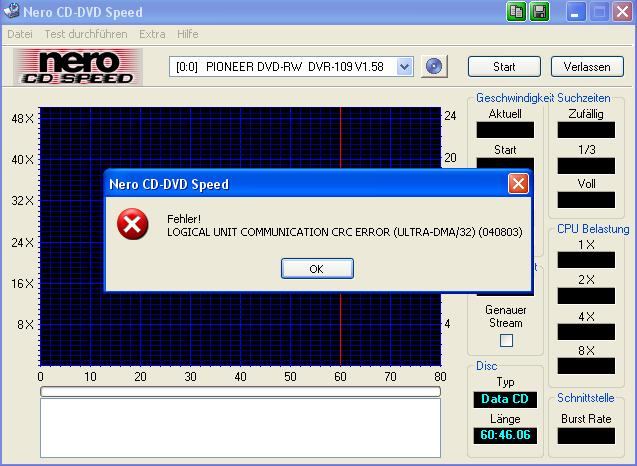Screen dimensions: 637x466
Task: Click the CPU Belastung 4X display box
Action: [x=586, y=332]
